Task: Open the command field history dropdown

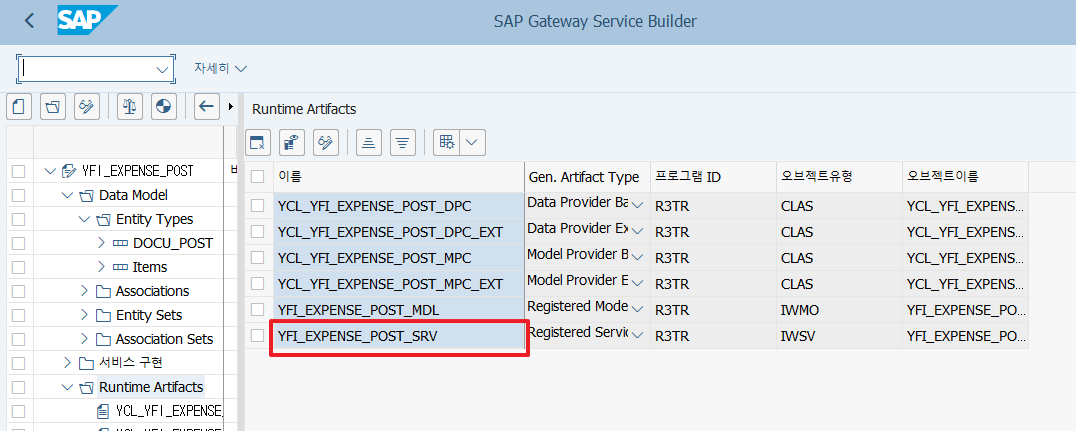Action: pos(163,69)
